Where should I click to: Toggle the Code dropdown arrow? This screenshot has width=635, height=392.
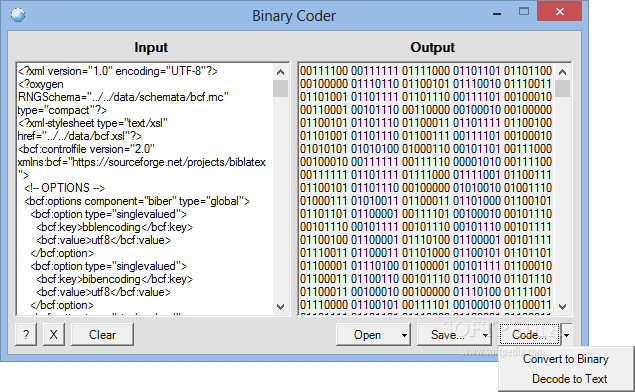click(567, 335)
